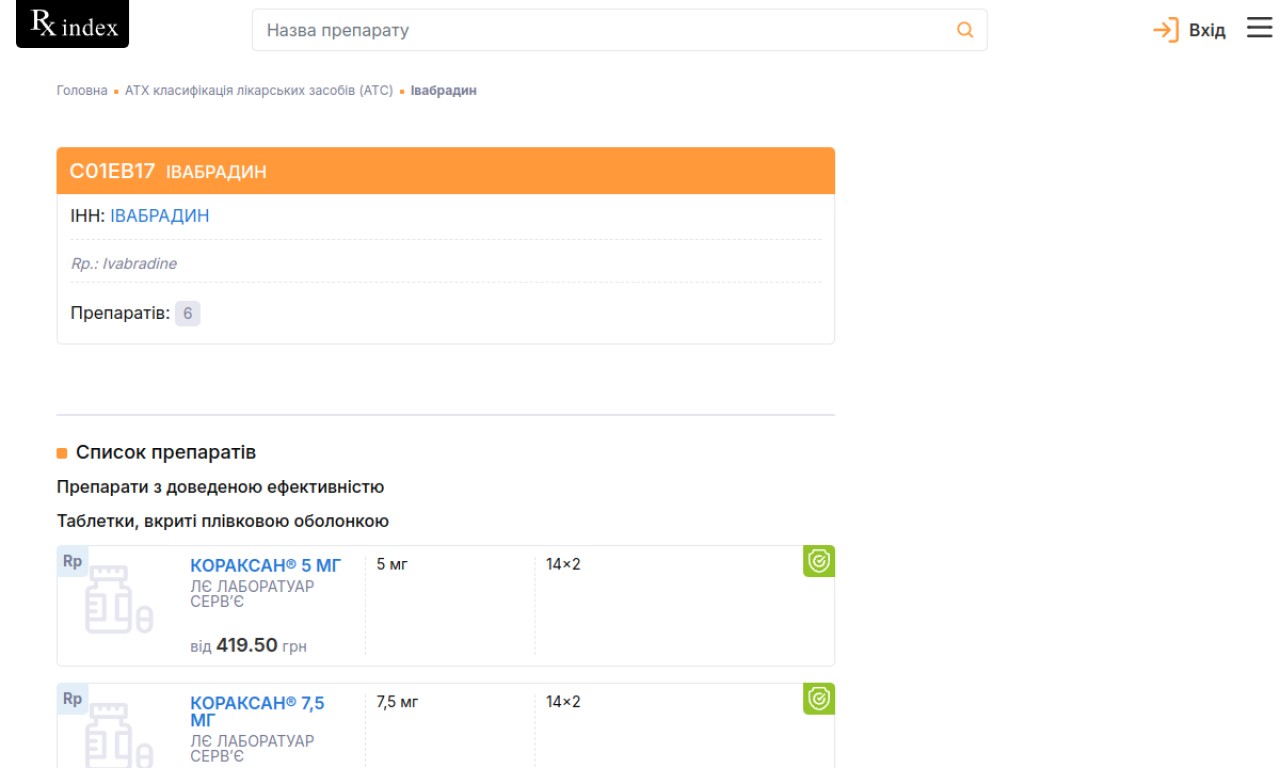1280x768 pixels.
Task: Click Таблетки, вкриті плівковою оболонкою heading
Action: point(223,521)
